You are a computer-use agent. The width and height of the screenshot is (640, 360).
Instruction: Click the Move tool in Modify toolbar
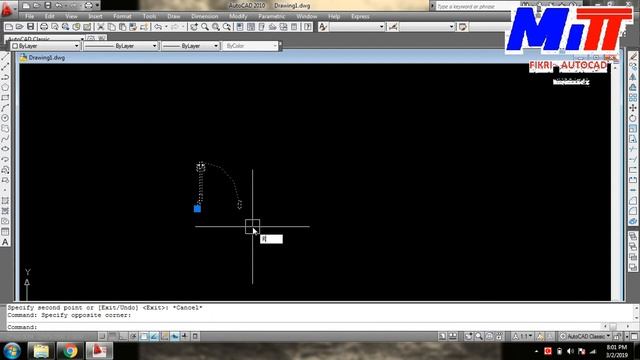pyautogui.click(x=633, y=108)
